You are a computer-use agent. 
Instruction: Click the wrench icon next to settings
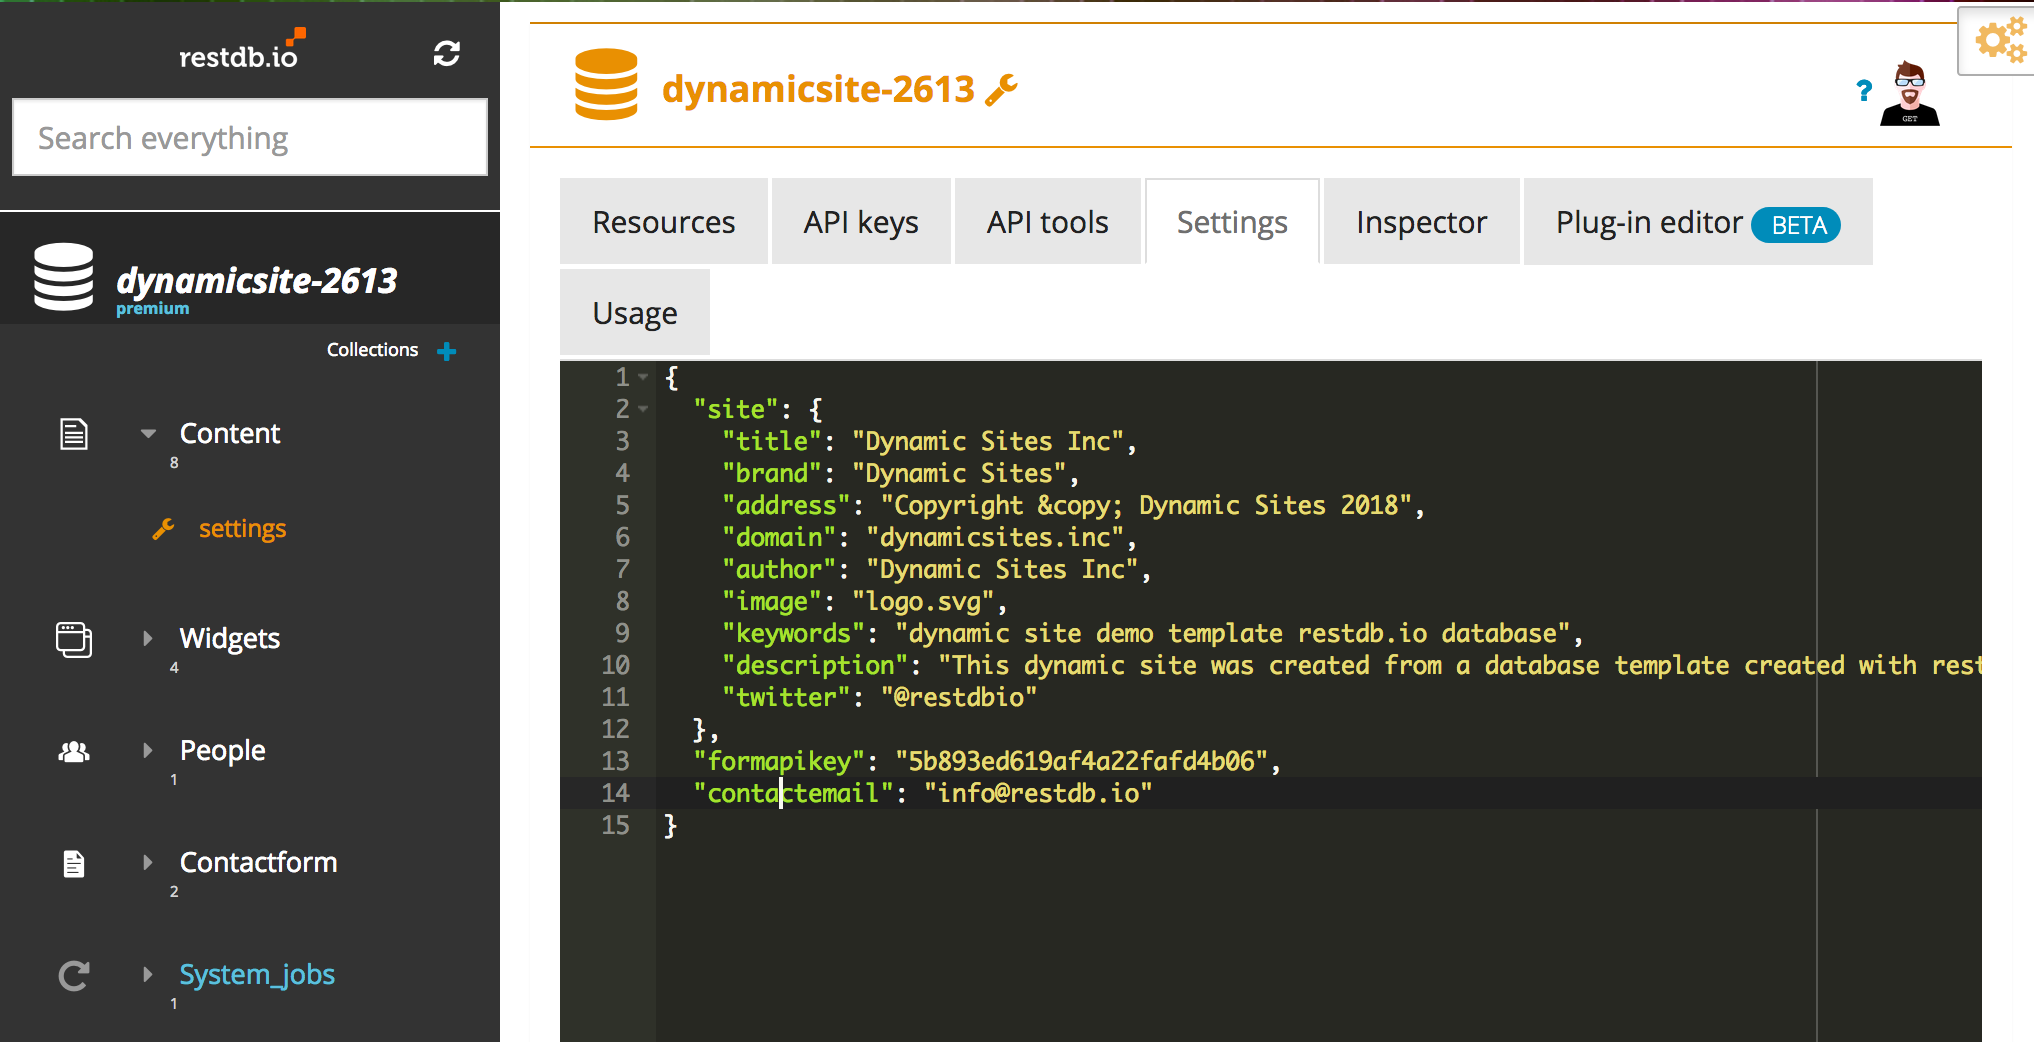163,529
